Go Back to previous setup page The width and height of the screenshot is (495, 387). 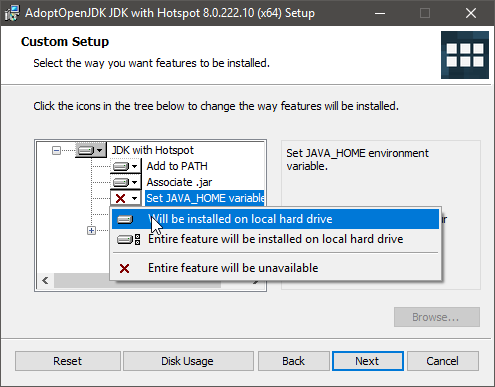294,361
